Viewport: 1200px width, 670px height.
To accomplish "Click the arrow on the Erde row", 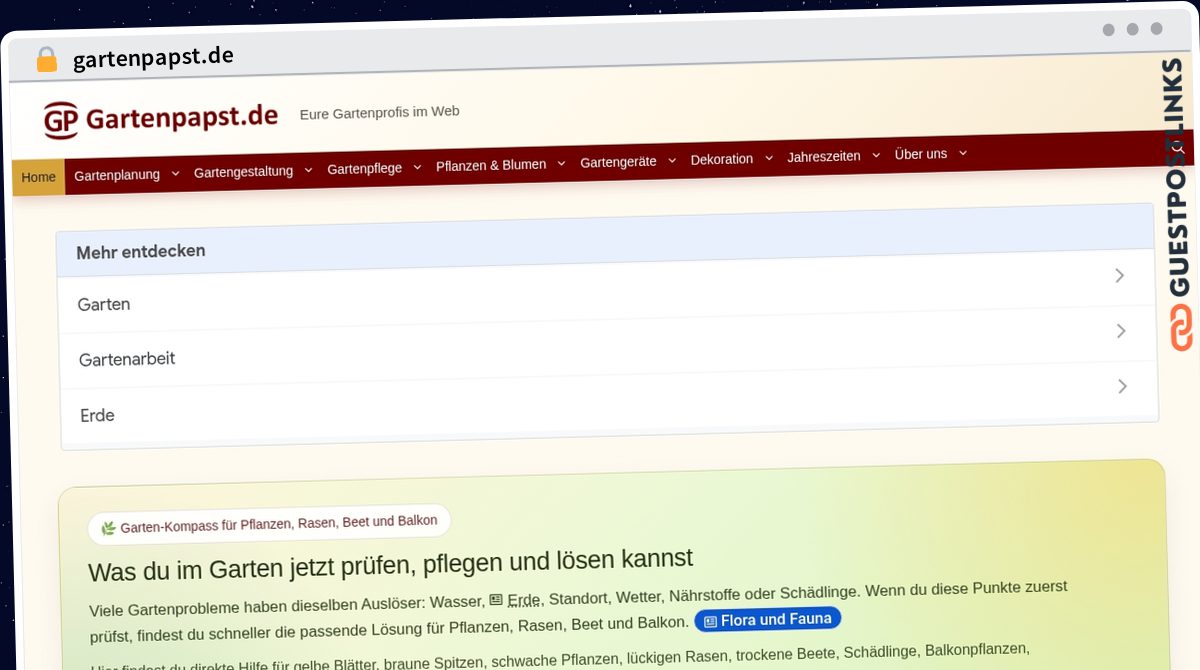I will coord(1122,386).
